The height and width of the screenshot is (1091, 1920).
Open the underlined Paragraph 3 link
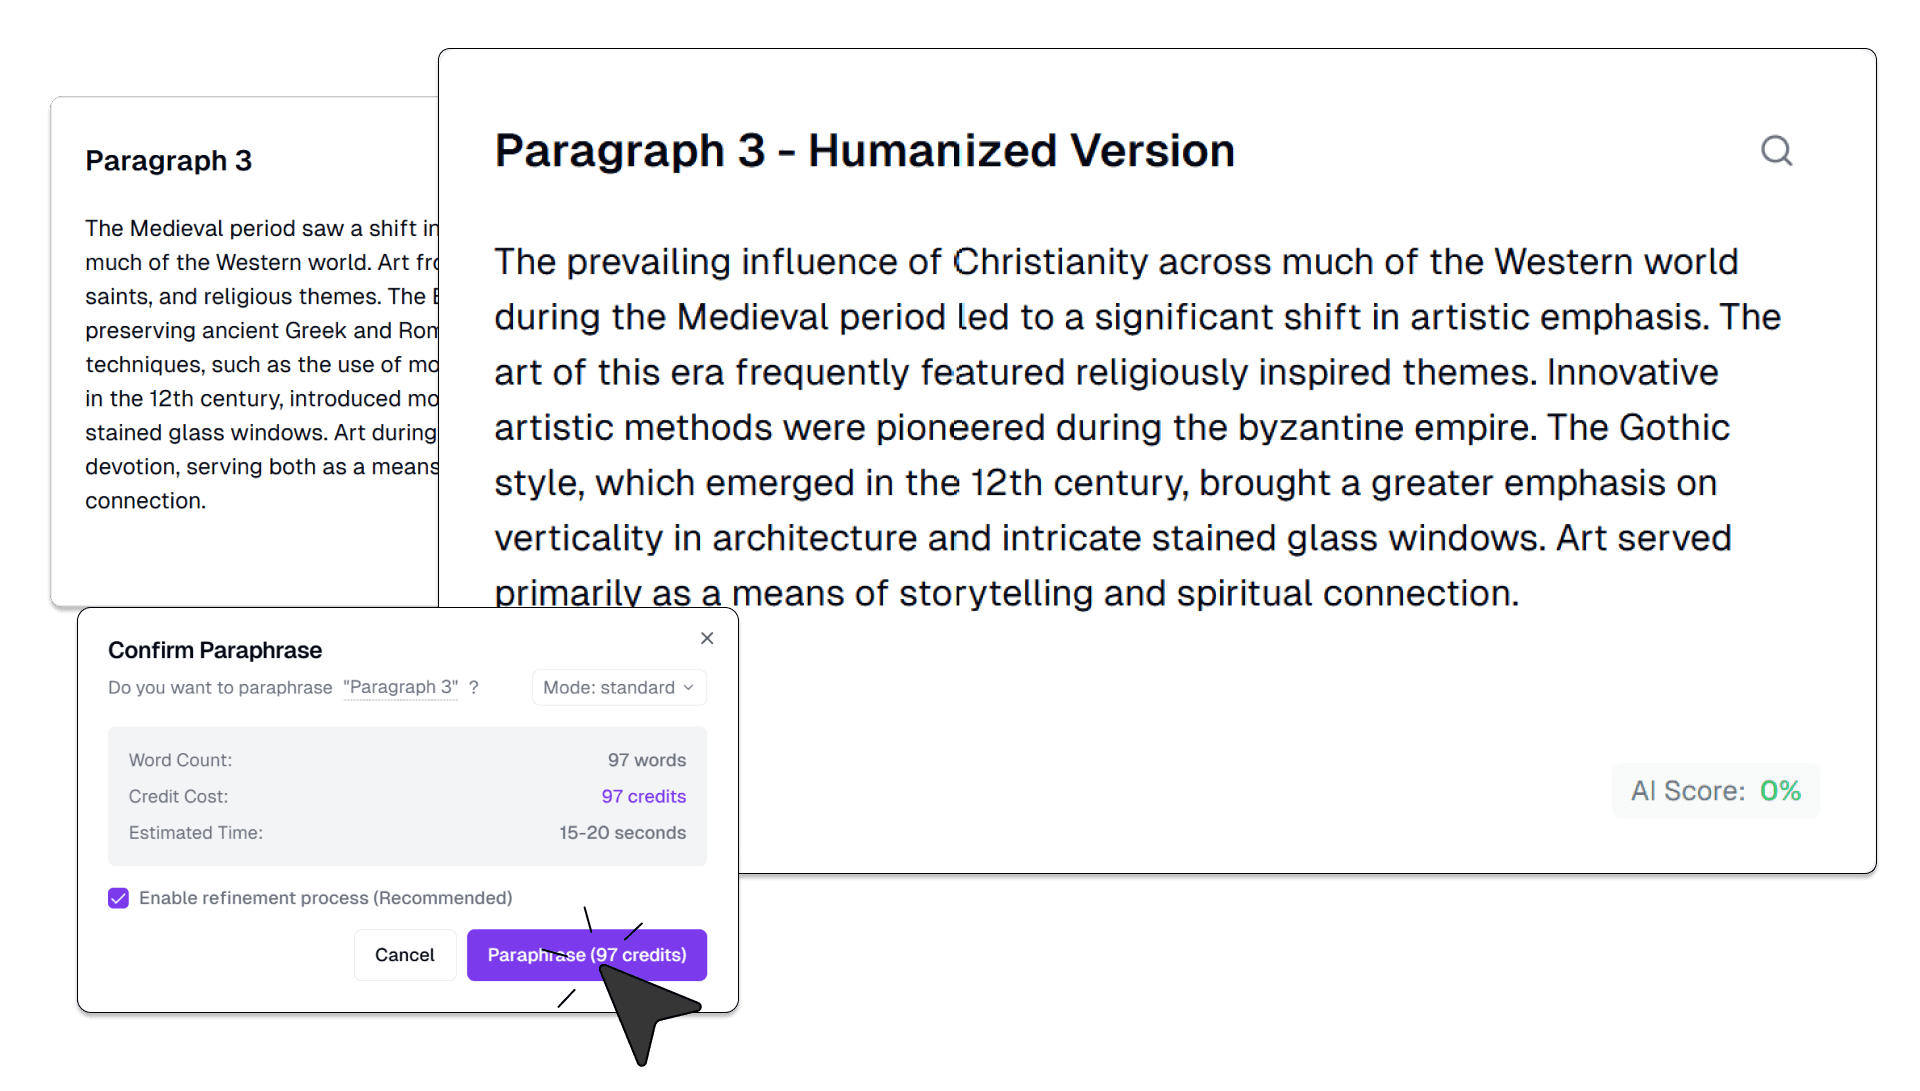(x=400, y=687)
